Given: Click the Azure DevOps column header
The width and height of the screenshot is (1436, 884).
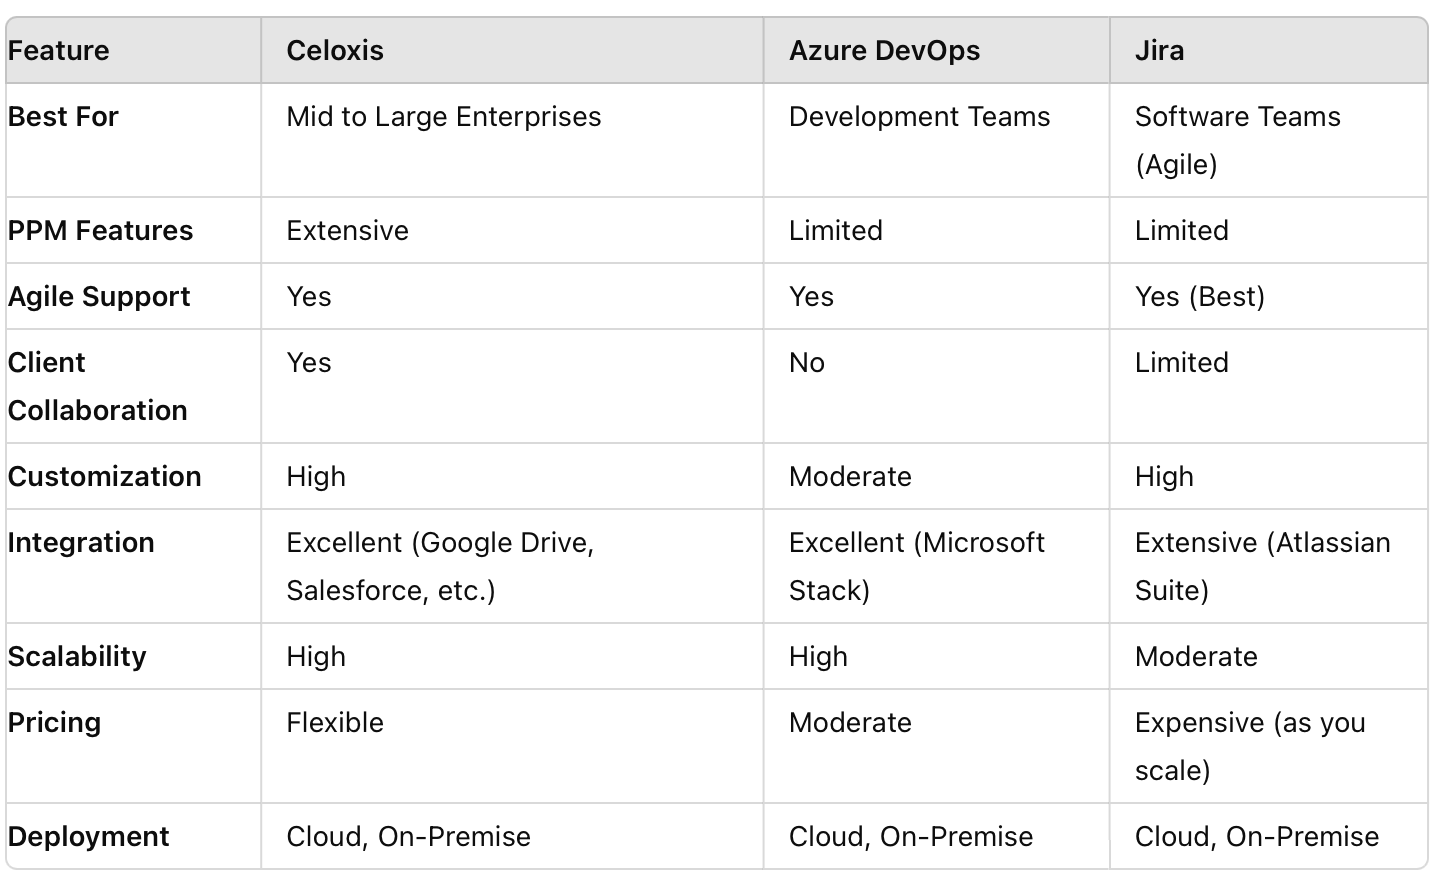Looking at the screenshot, I should click(884, 51).
